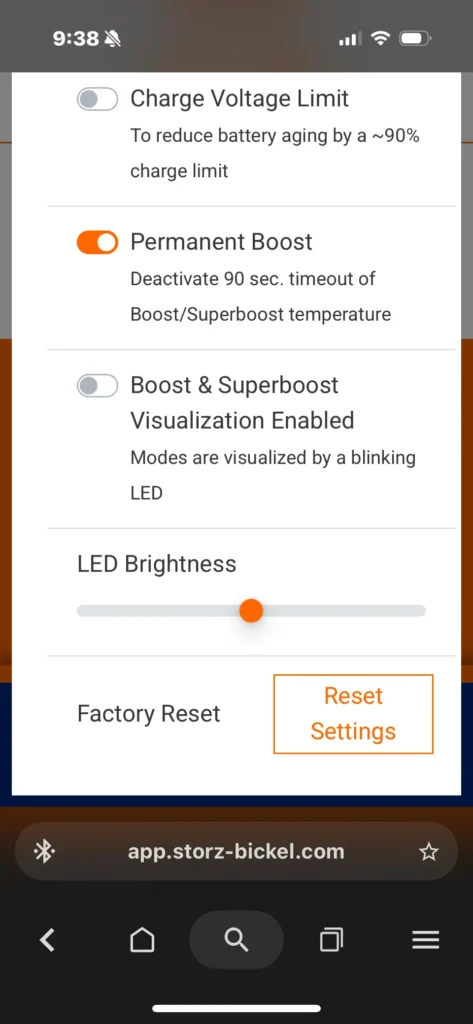Open the browser home page icon
Screen dimensions: 473x1024
click(142, 940)
